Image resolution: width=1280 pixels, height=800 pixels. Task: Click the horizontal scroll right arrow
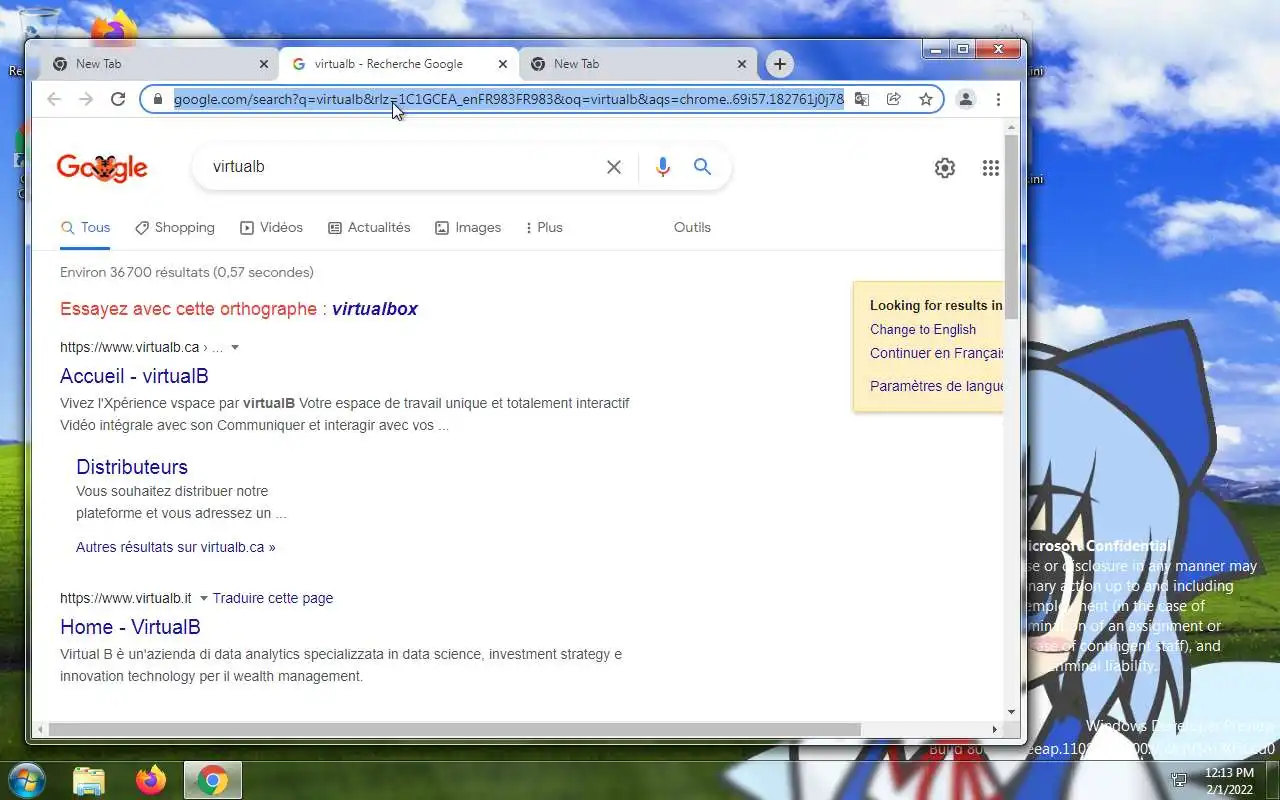tap(994, 729)
